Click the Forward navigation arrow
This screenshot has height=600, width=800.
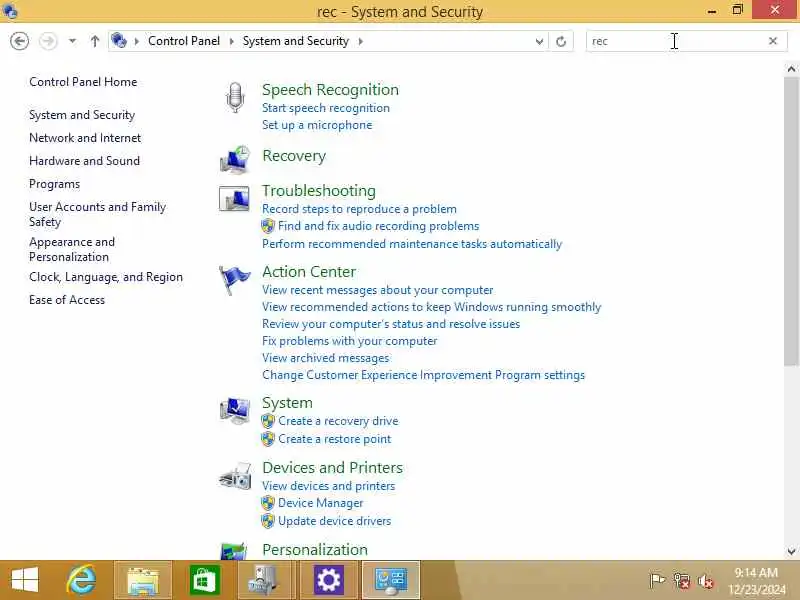pos(48,41)
